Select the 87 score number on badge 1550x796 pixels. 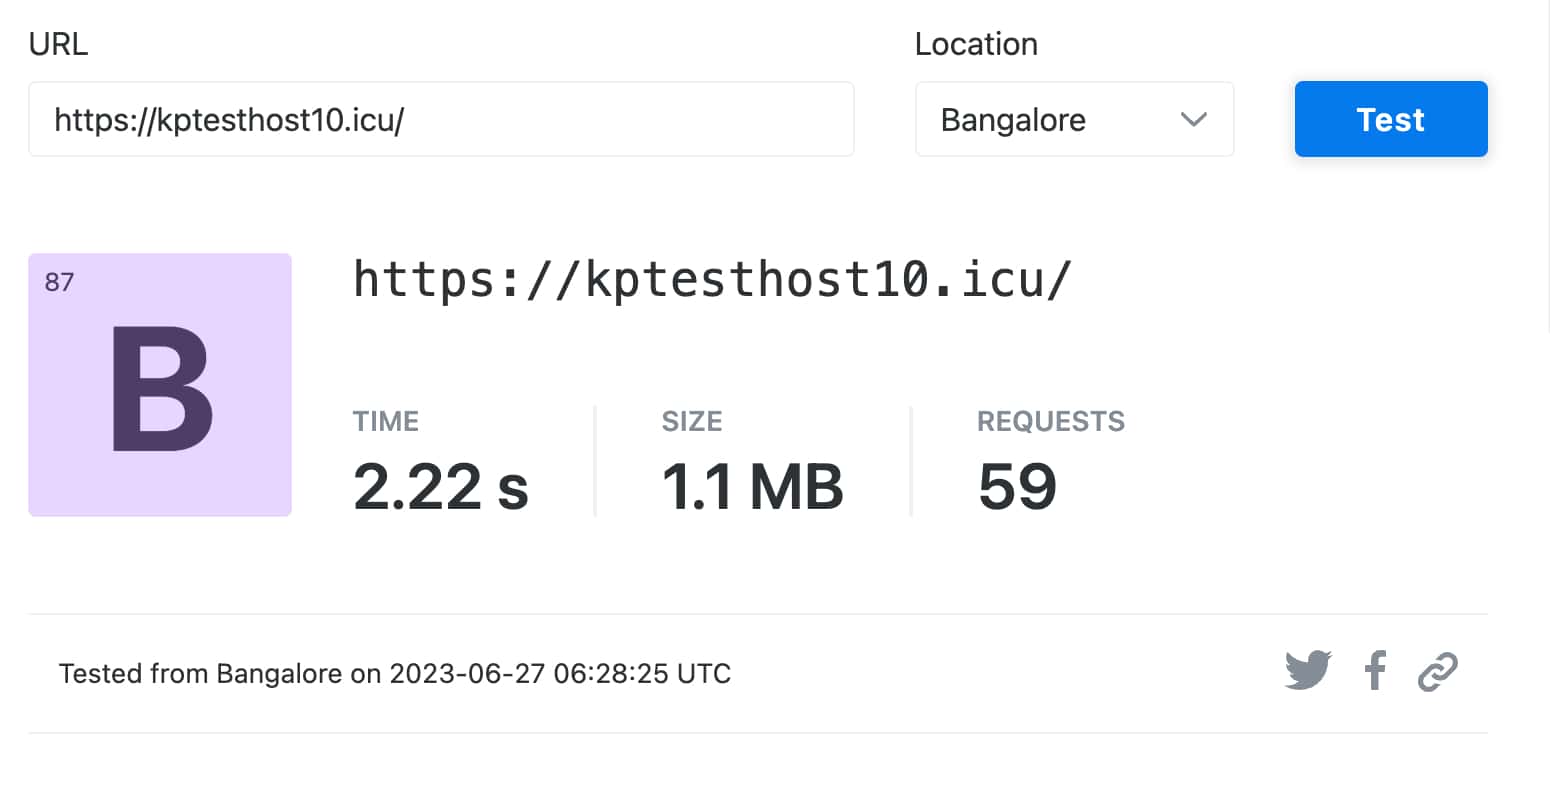(x=59, y=282)
